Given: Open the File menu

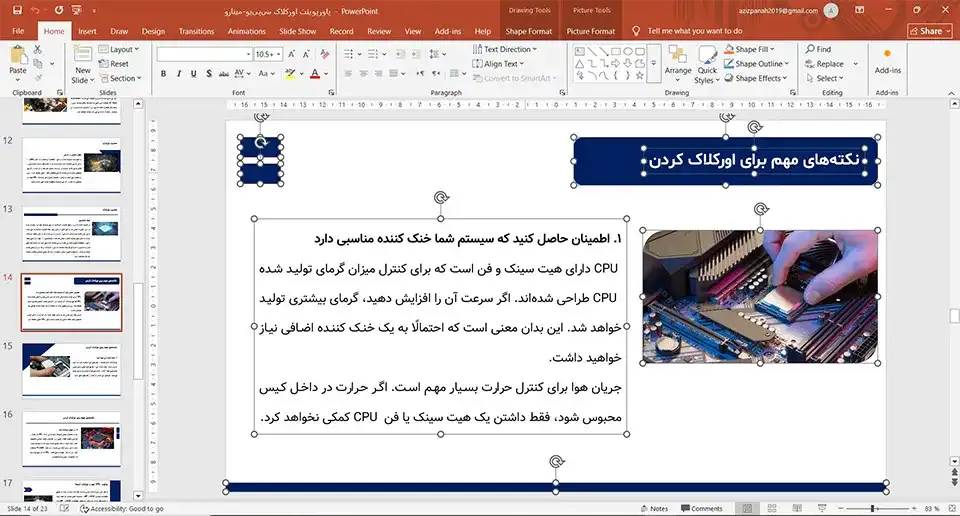Looking at the screenshot, I should [x=18, y=31].
